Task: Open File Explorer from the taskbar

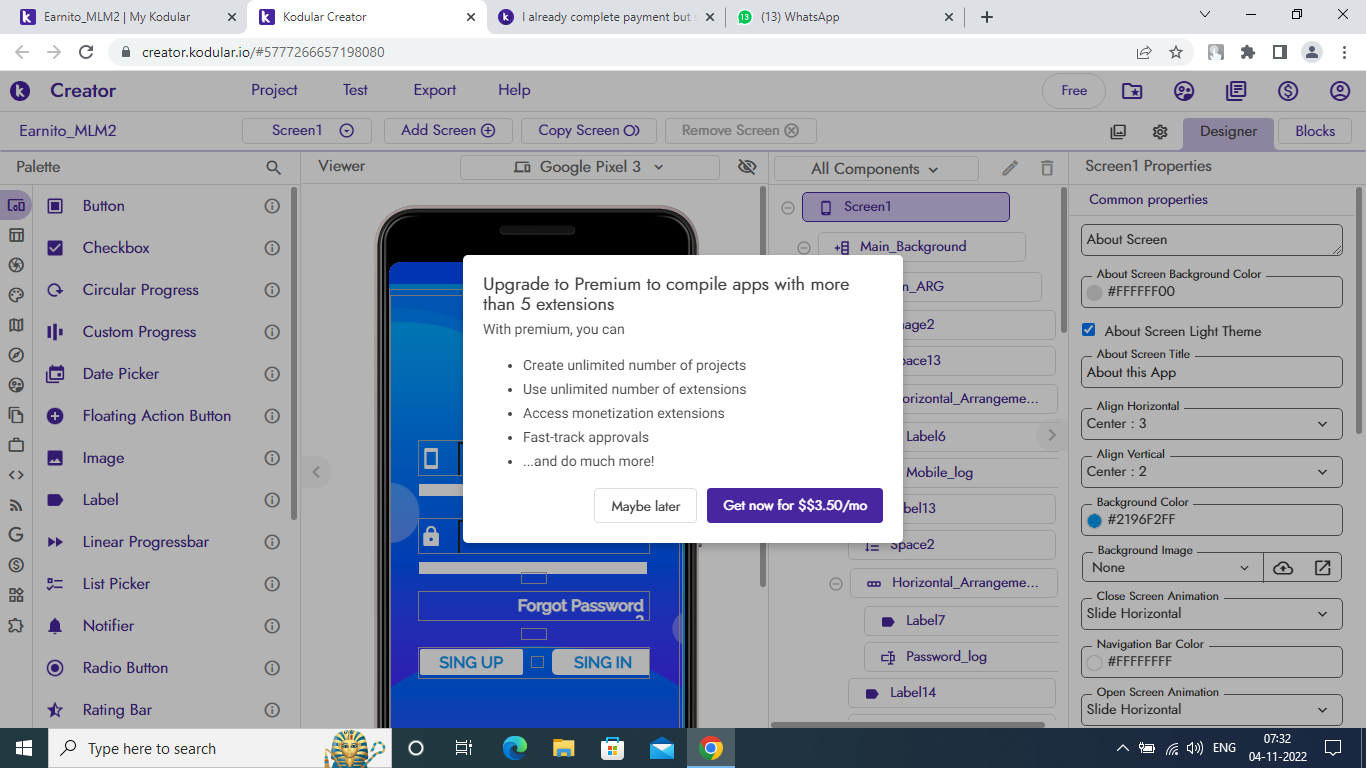Action: pos(564,748)
